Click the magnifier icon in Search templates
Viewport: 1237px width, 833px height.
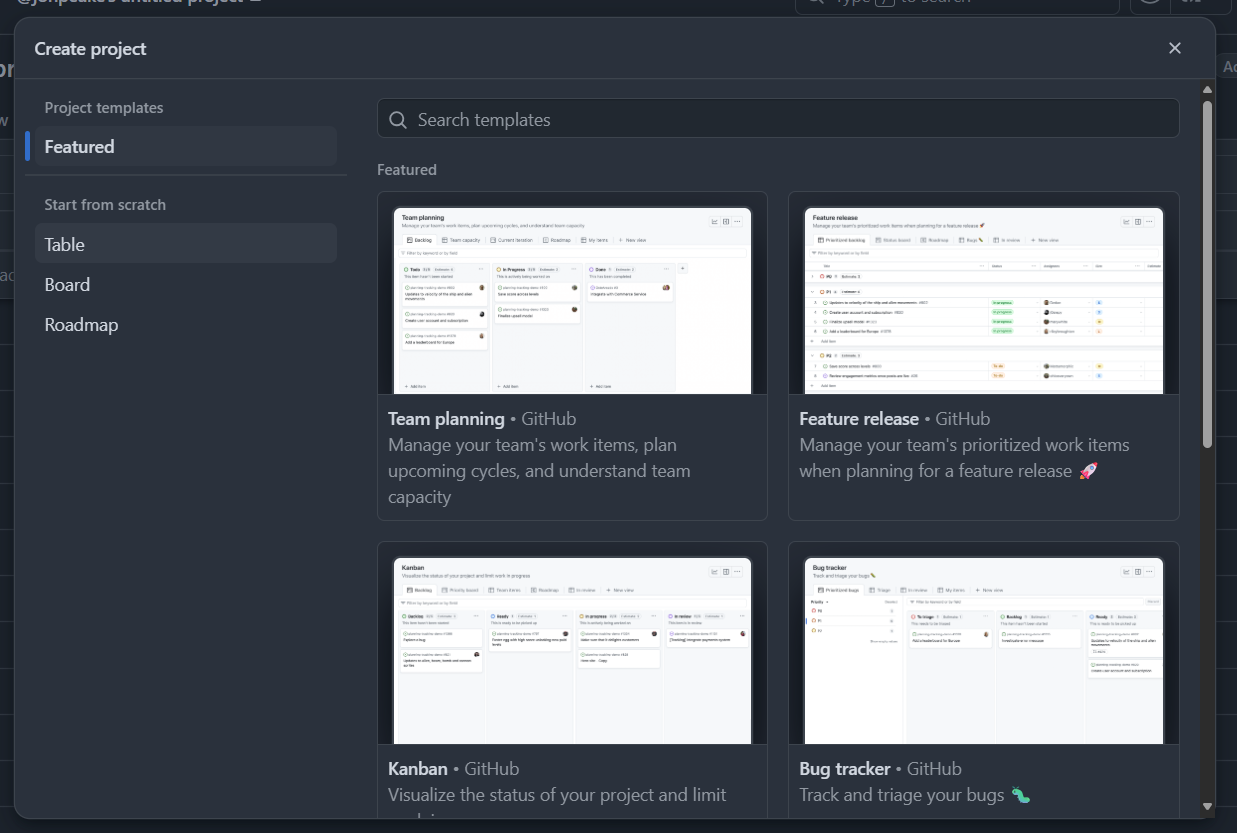click(397, 120)
